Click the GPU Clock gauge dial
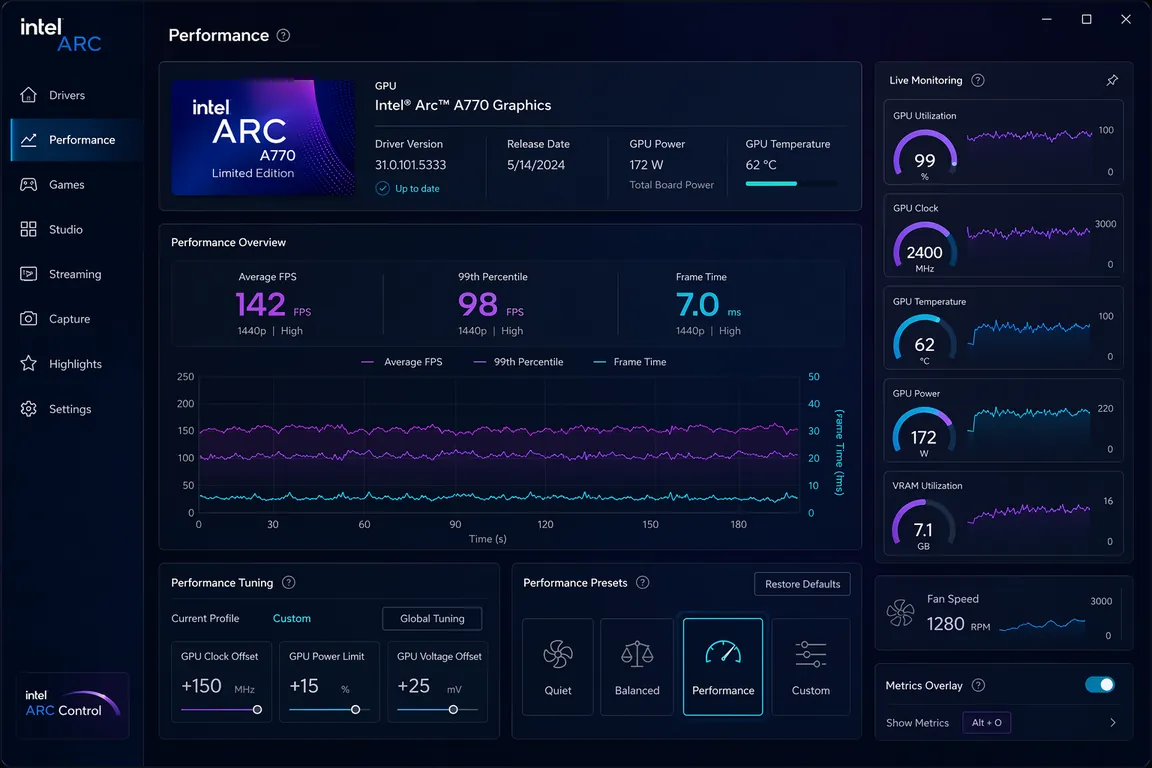Screen dimensions: 1152x768 coord(925,247)
